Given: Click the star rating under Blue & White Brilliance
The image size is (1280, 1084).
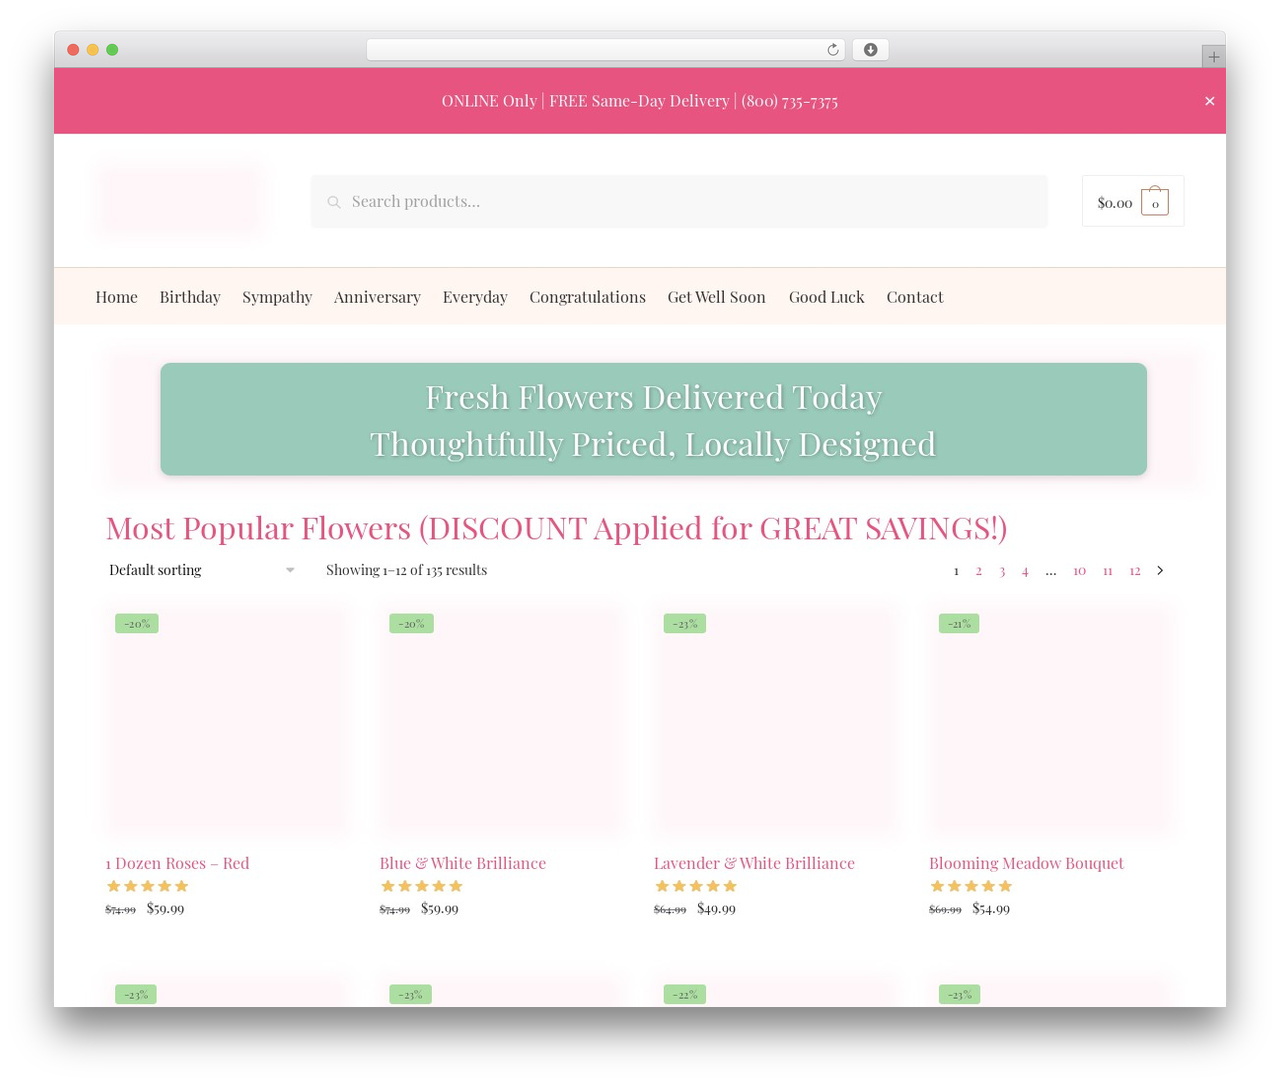Looking at the screenshot, I should click(x=421, y=886).
